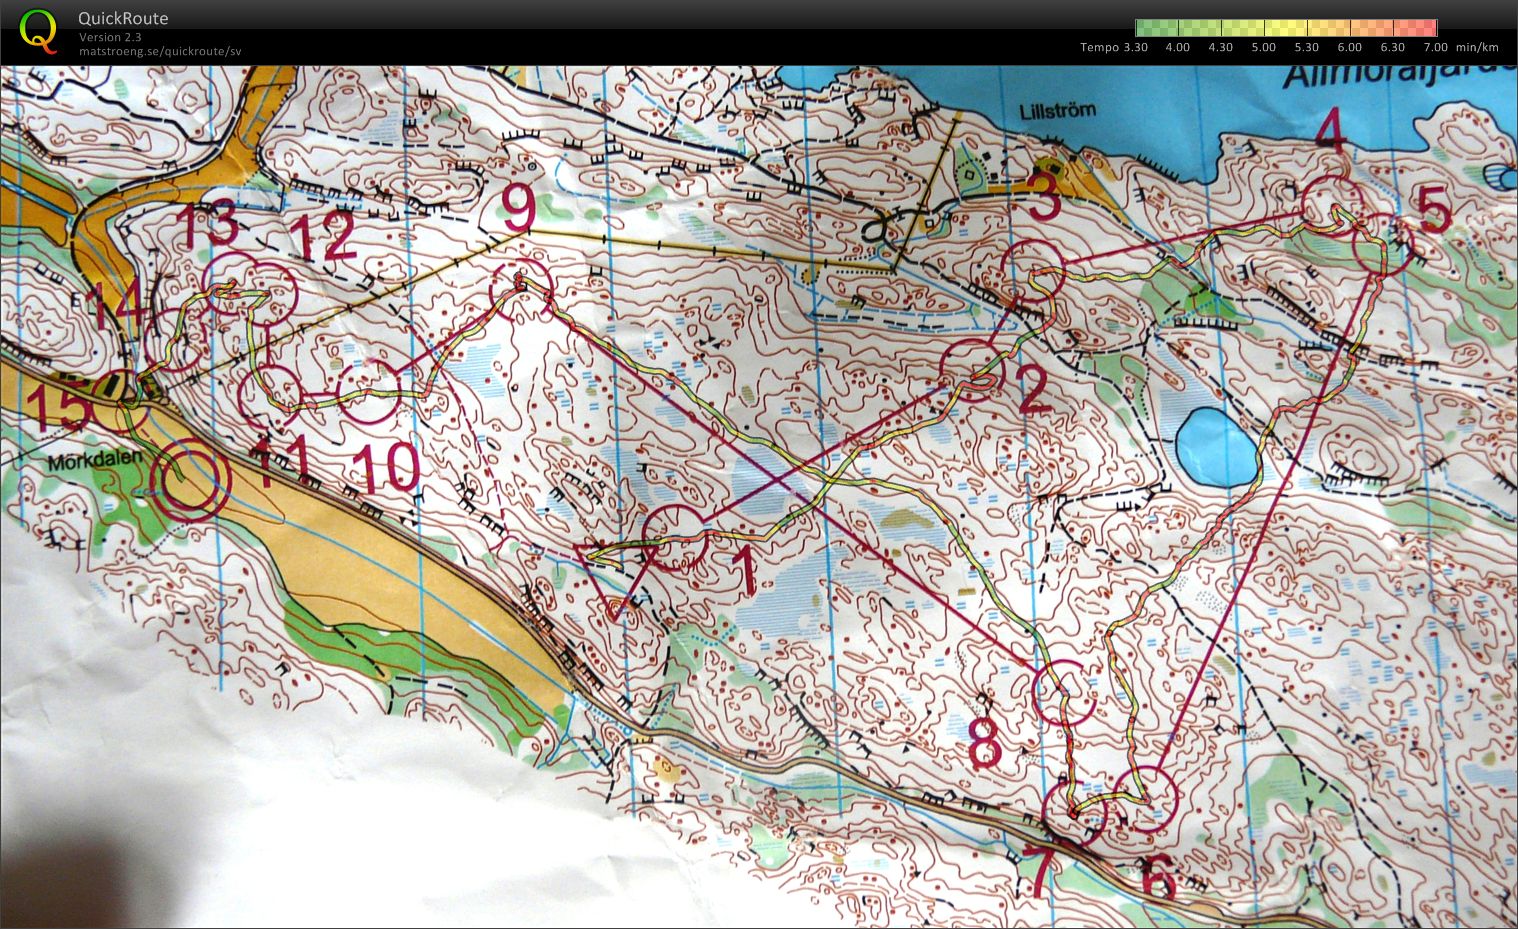Click the Tempo color scale bar
This screenshot has height=929, width=1518.
tap(1286, 28)
